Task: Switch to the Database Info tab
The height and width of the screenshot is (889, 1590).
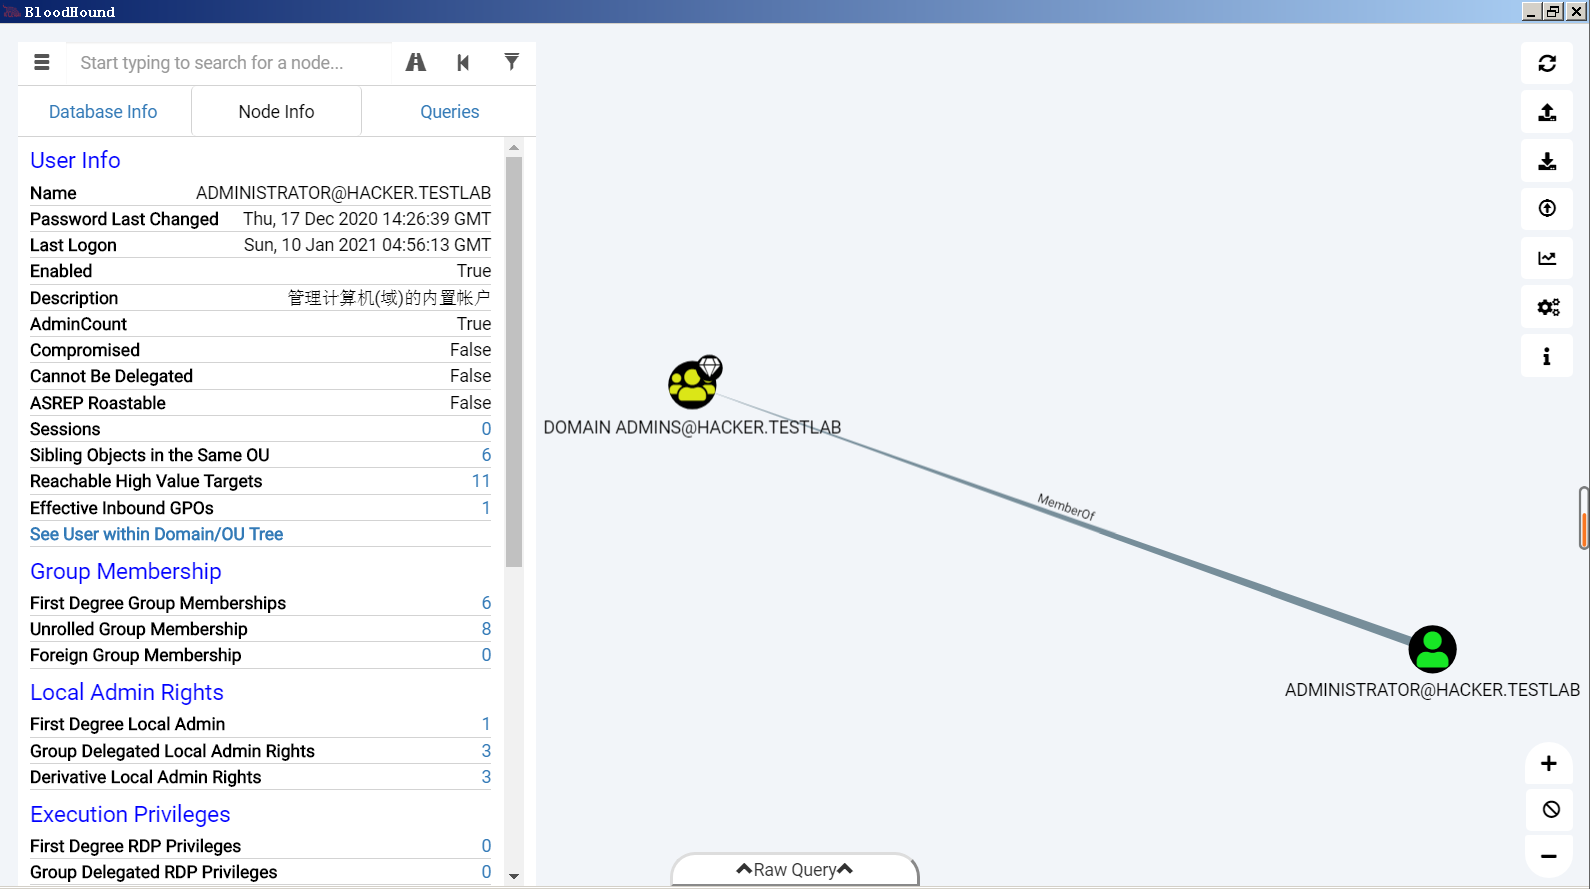Action: [103, 112]
